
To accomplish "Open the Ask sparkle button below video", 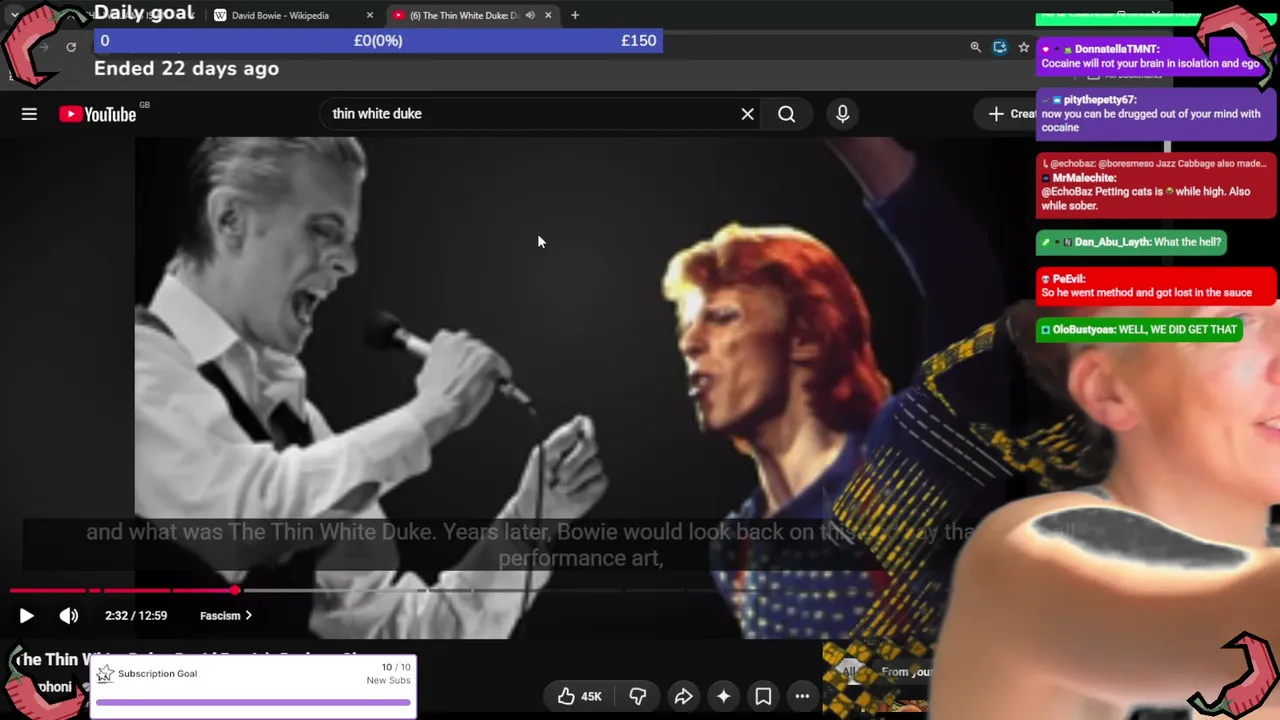I will [724, 696].
